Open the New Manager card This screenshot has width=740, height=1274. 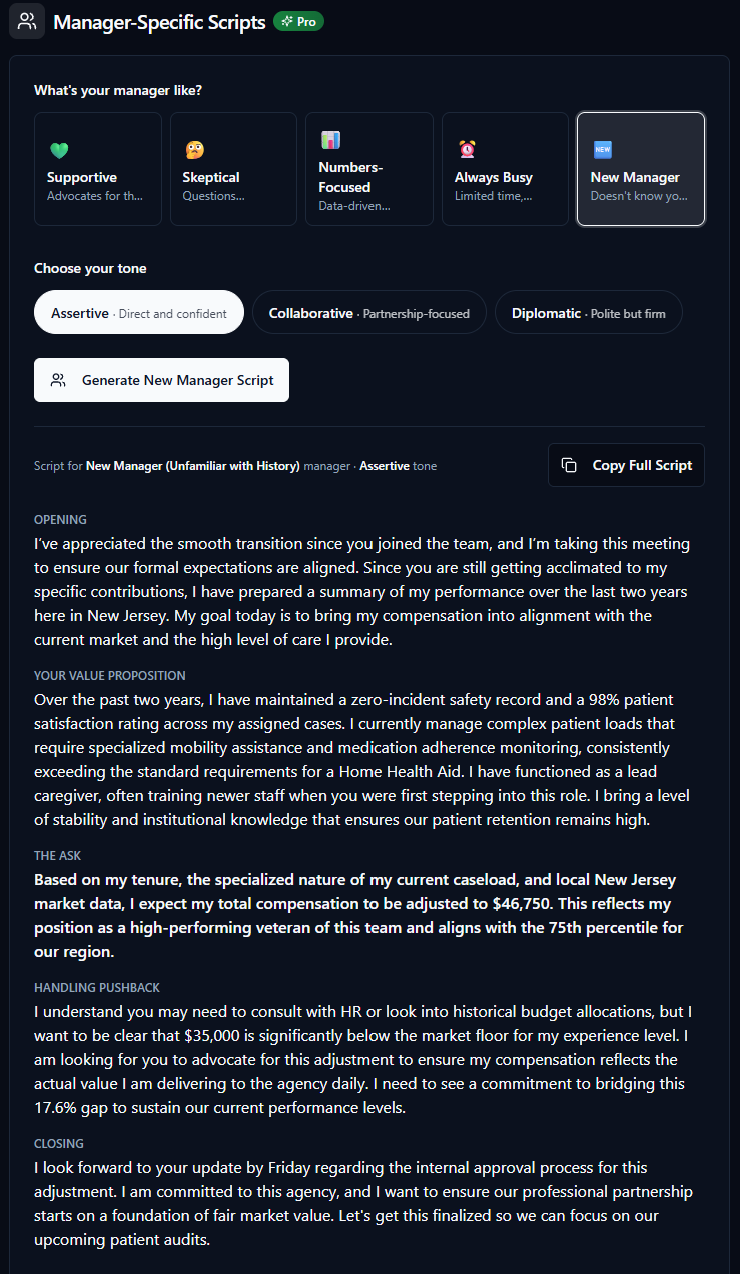[x=640, y=169]
